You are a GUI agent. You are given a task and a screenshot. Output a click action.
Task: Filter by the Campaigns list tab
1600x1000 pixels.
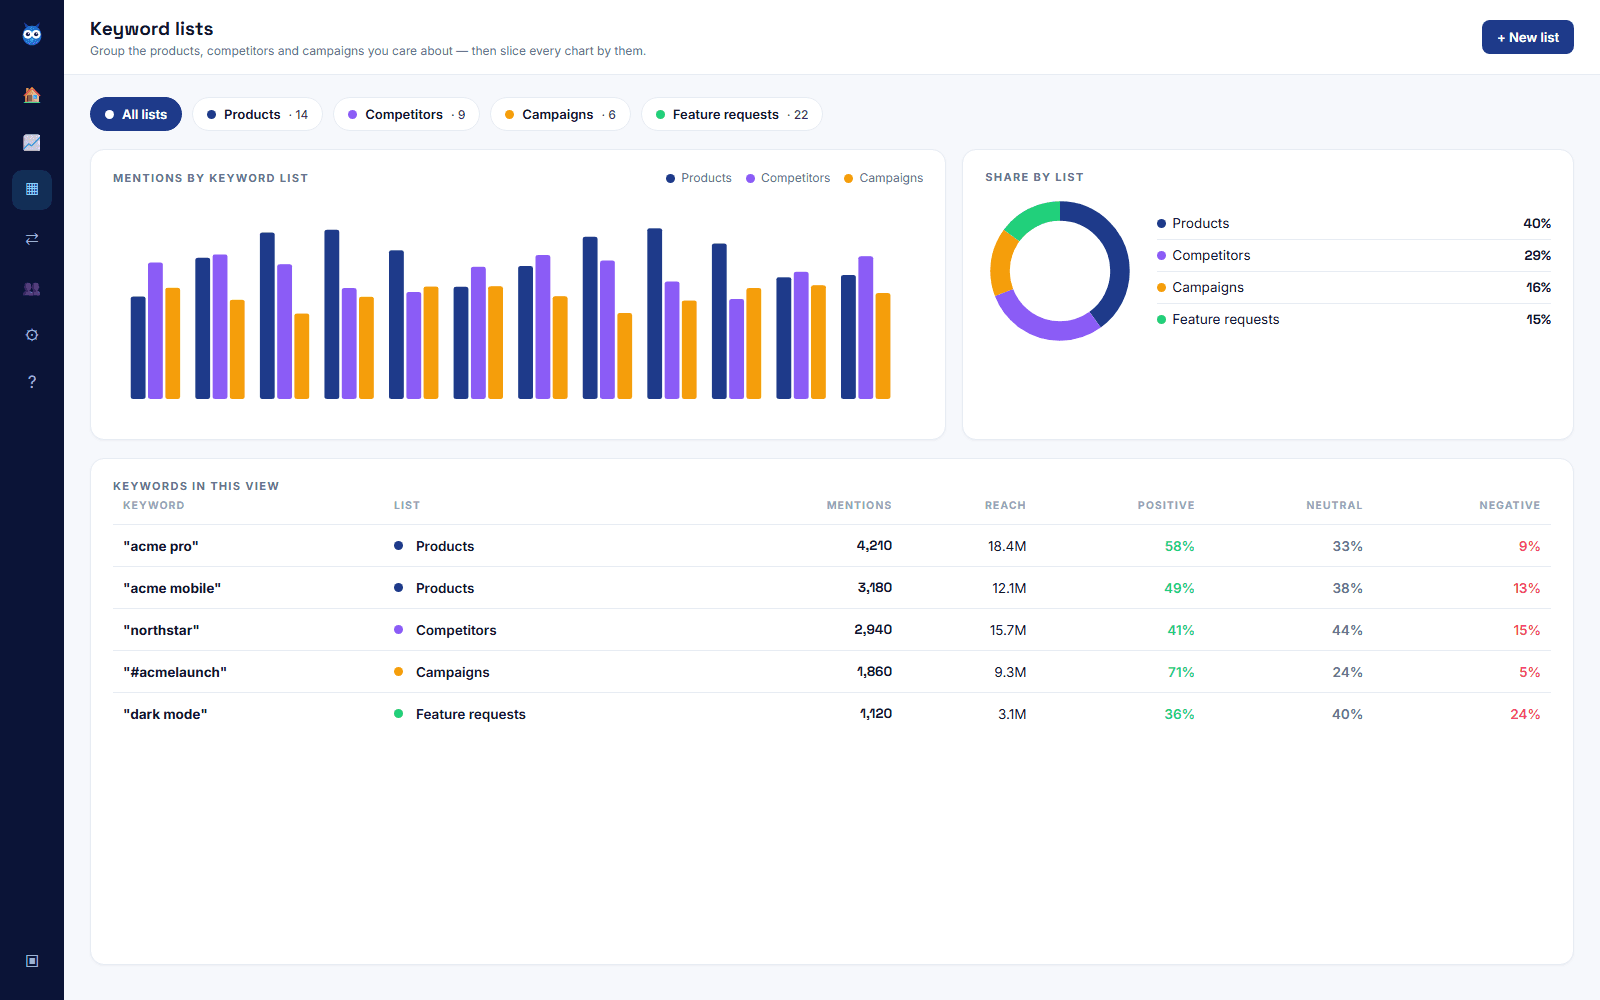[560, 114]
